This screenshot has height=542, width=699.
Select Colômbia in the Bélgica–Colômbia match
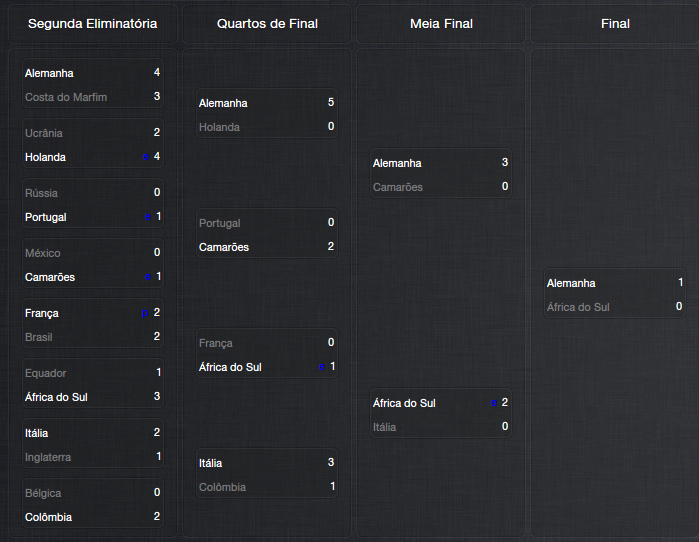coord(48,517)
